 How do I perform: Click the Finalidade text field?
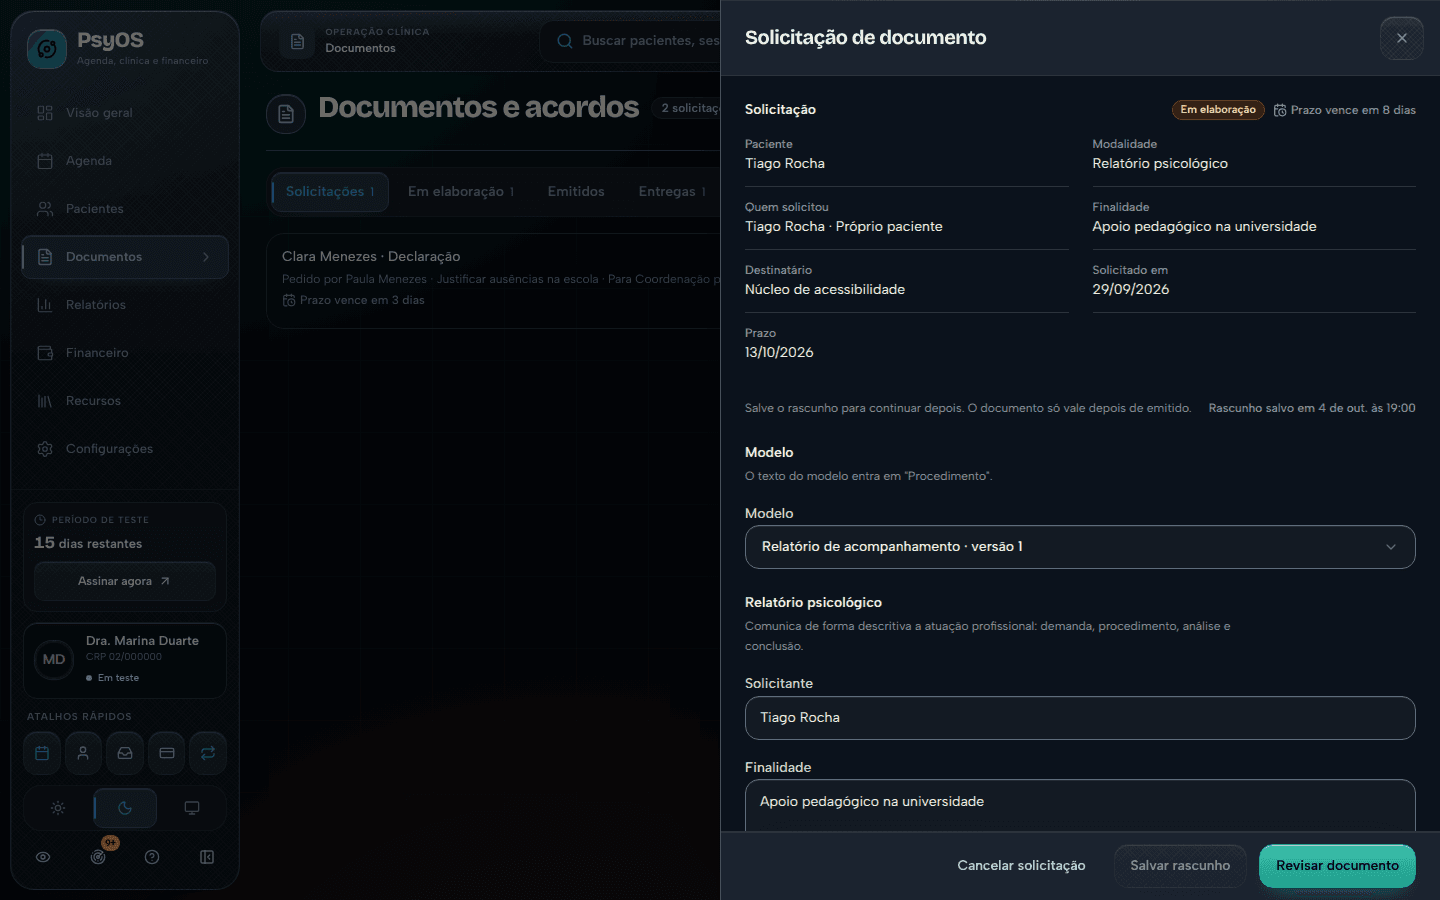click(1080, 805)
